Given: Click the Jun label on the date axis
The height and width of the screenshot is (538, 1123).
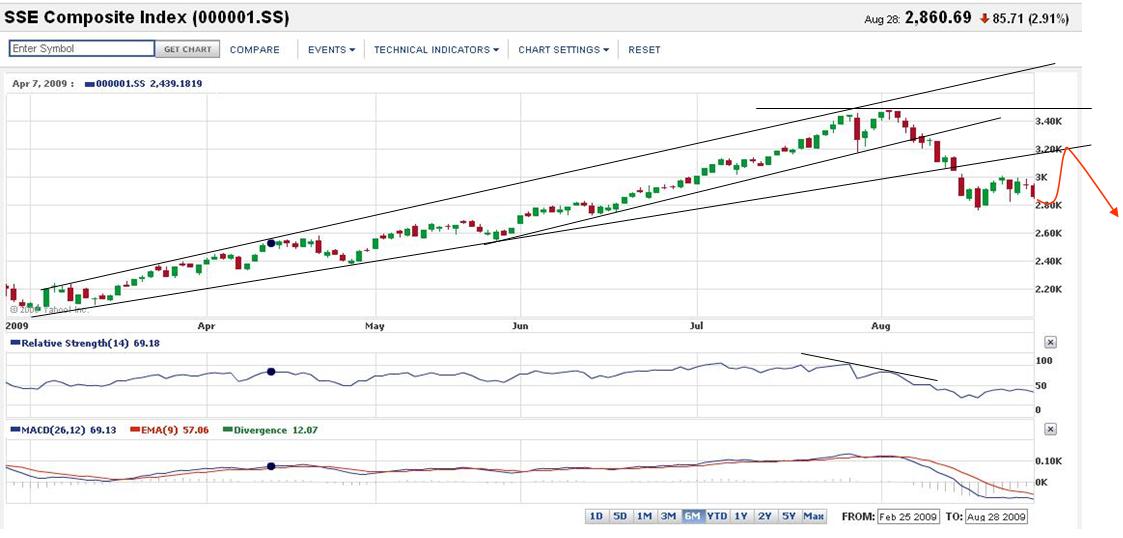Looking at the screenshot, I should (x=521, y=326).
